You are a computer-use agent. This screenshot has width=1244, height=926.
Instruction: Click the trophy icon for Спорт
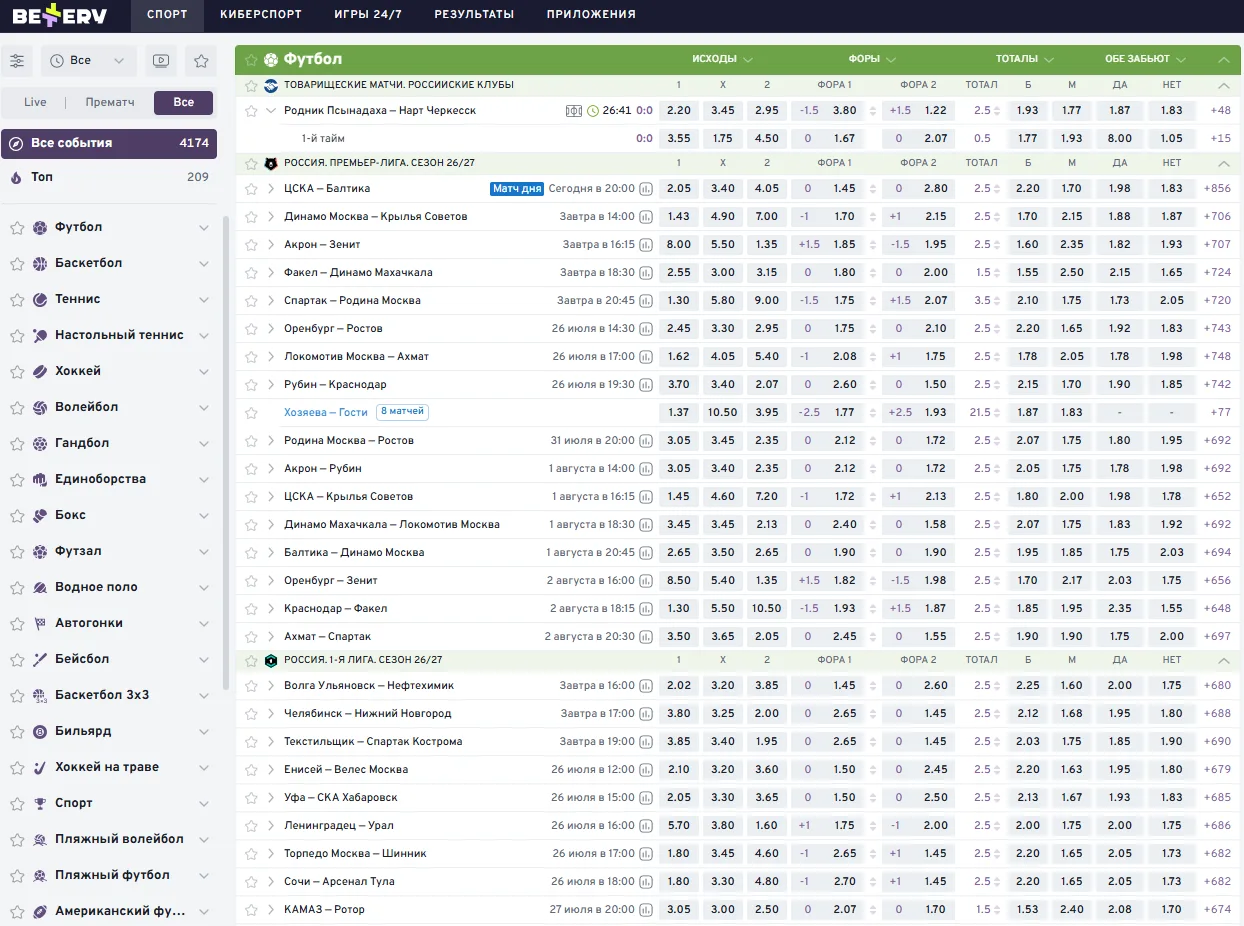tap(40, 803)
